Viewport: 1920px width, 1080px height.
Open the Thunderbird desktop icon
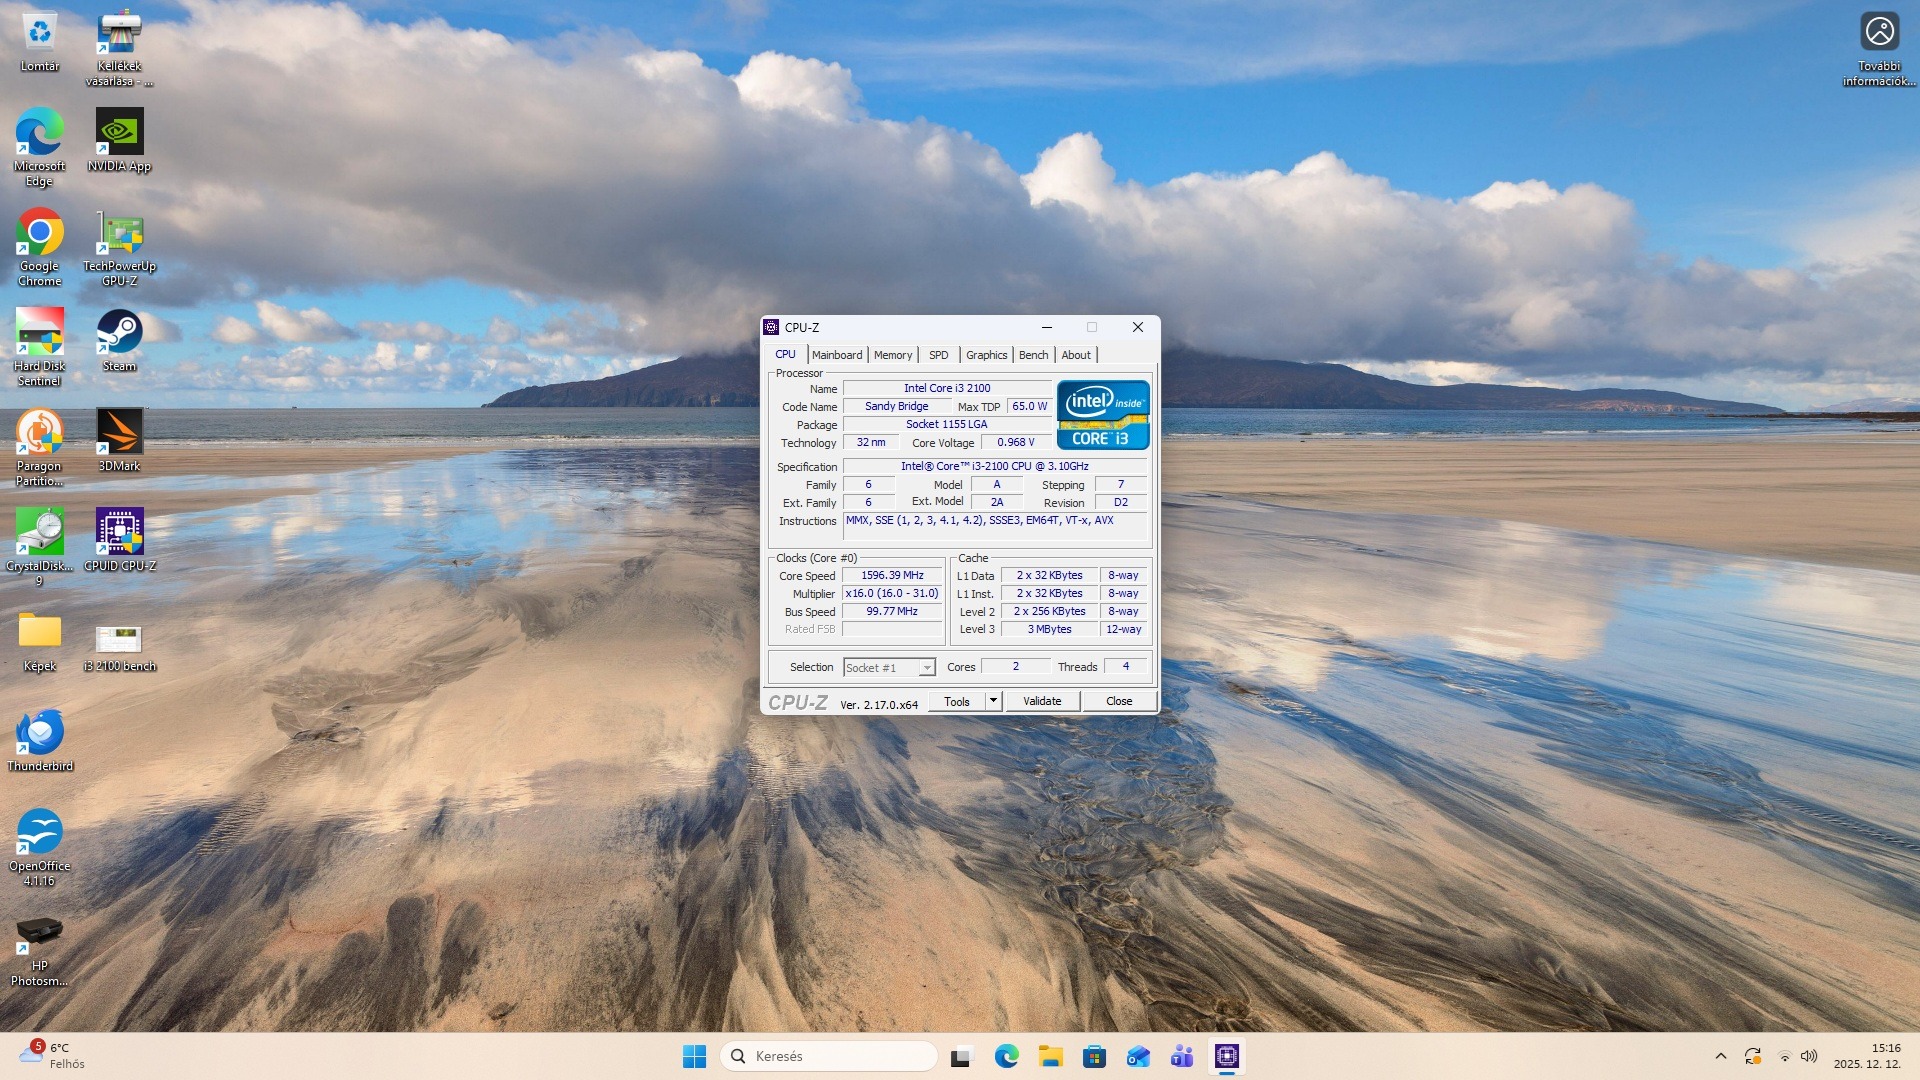39,733
